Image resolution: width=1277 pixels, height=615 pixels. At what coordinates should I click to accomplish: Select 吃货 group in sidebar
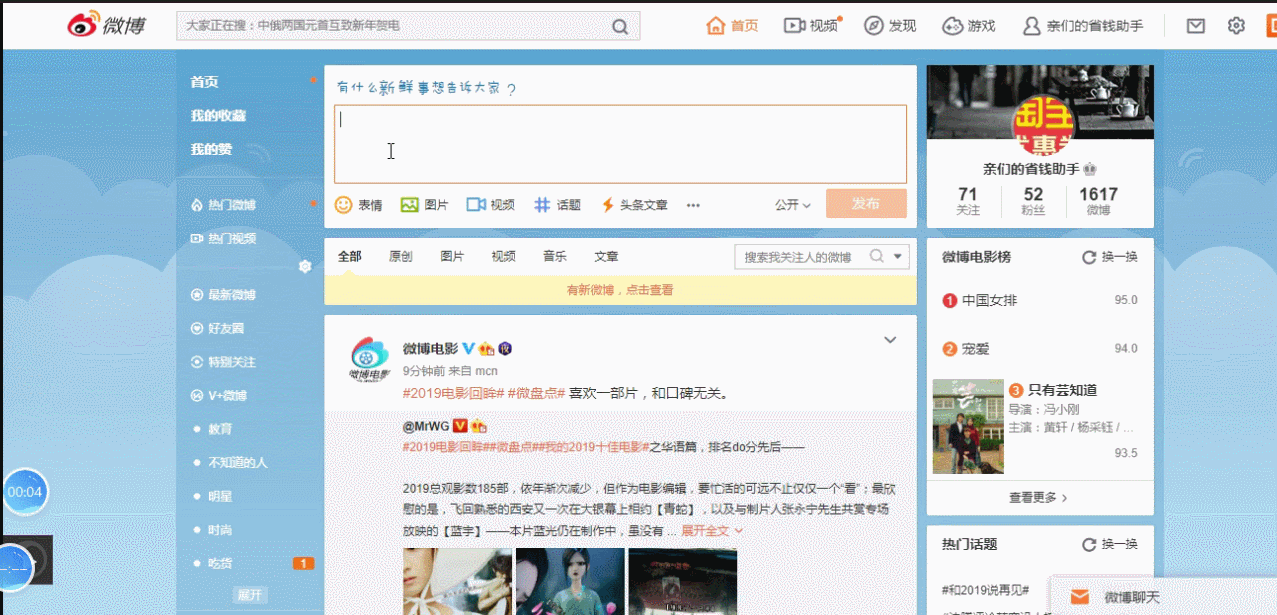[x=220, y=564]
